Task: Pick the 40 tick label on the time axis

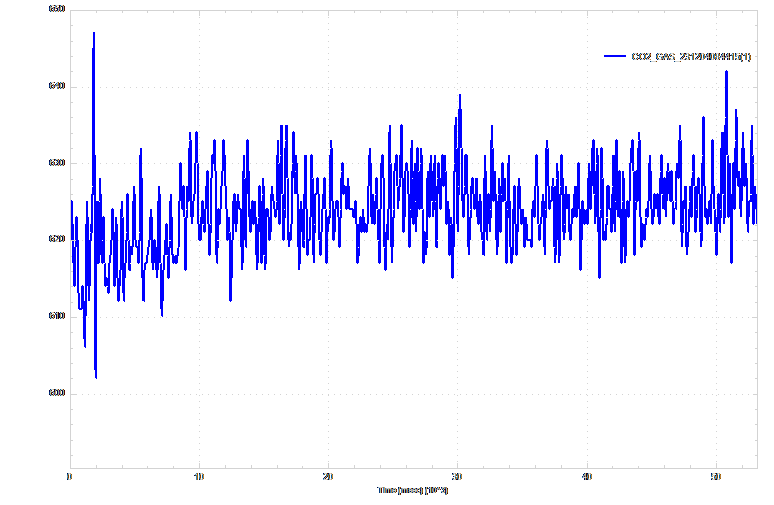Action: tap(586, 477)
